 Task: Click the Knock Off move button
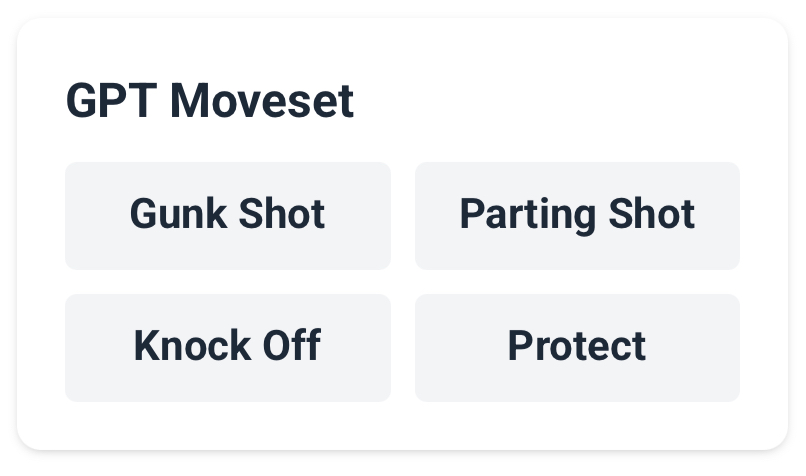228,347
